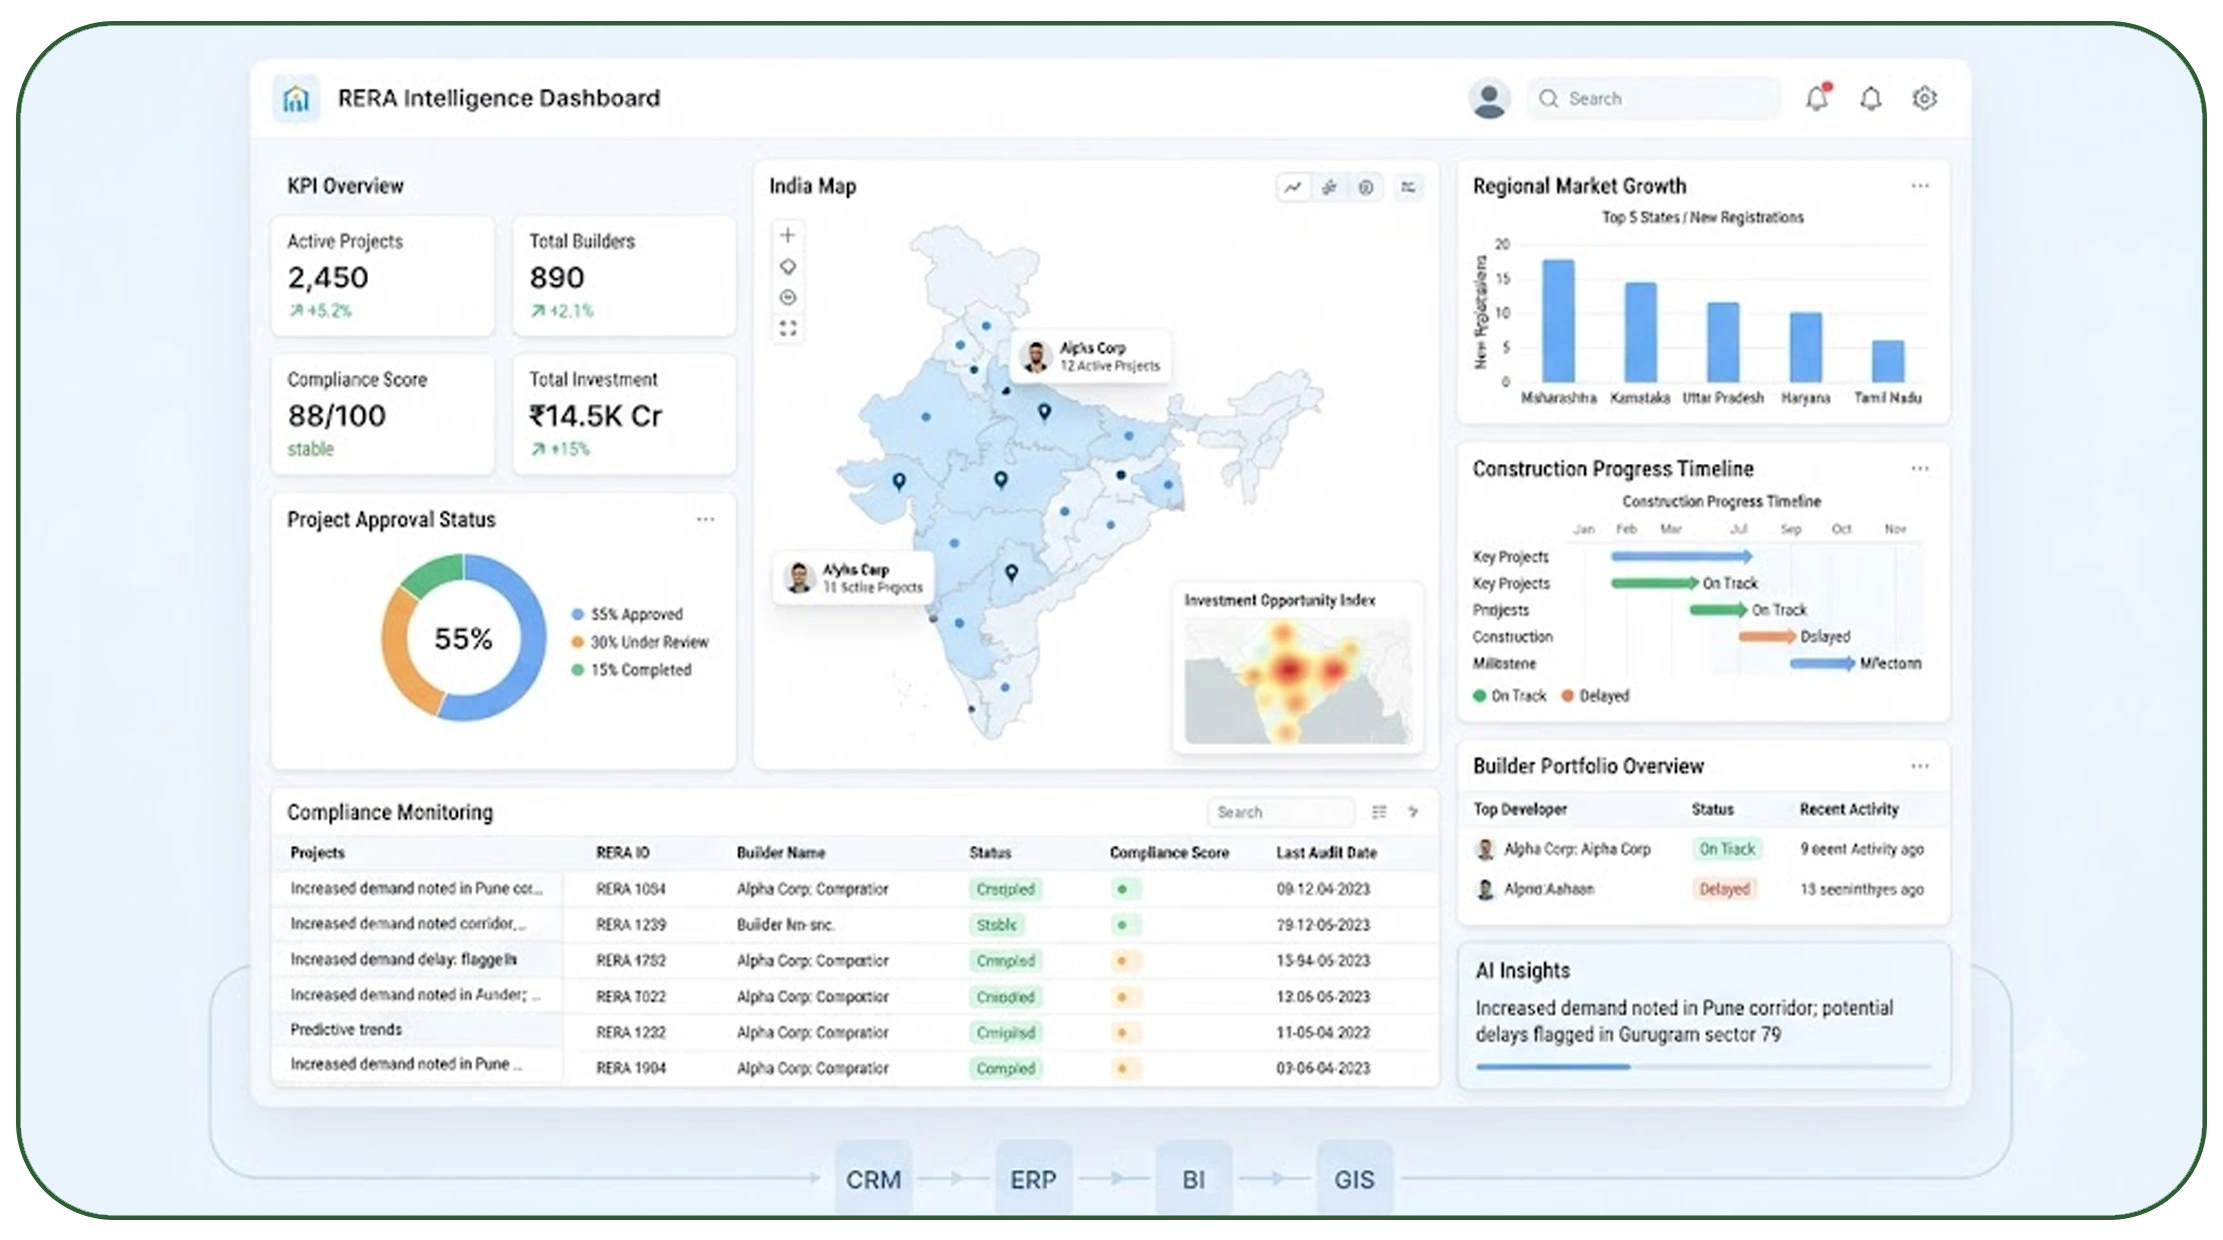Click the On Track timeline legend dot
The image size is (2223, 1240).
1479,696
